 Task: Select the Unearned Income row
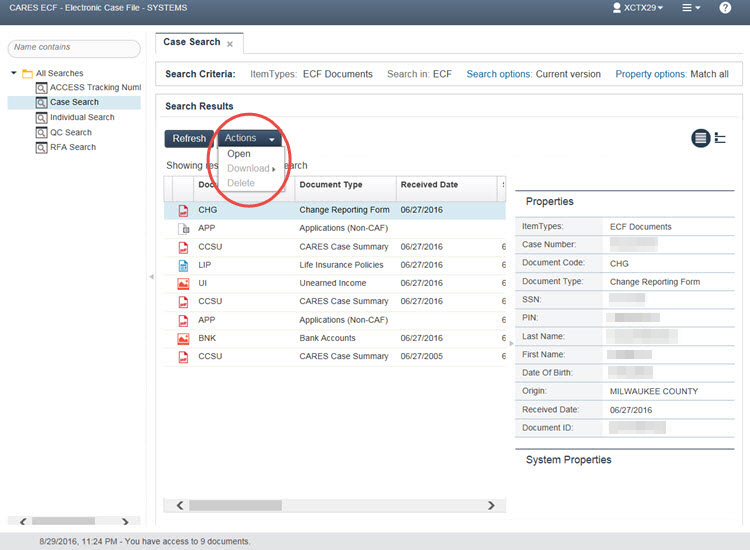[x=335, y=284]
